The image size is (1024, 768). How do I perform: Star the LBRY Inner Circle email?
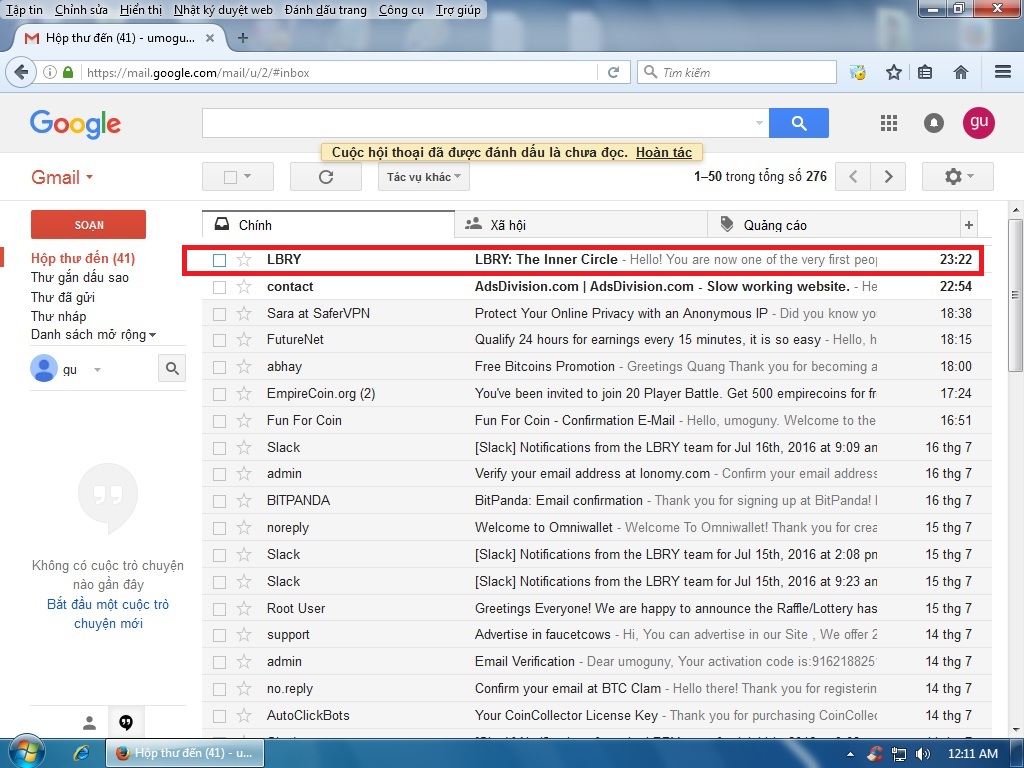(x=244, y=260)
